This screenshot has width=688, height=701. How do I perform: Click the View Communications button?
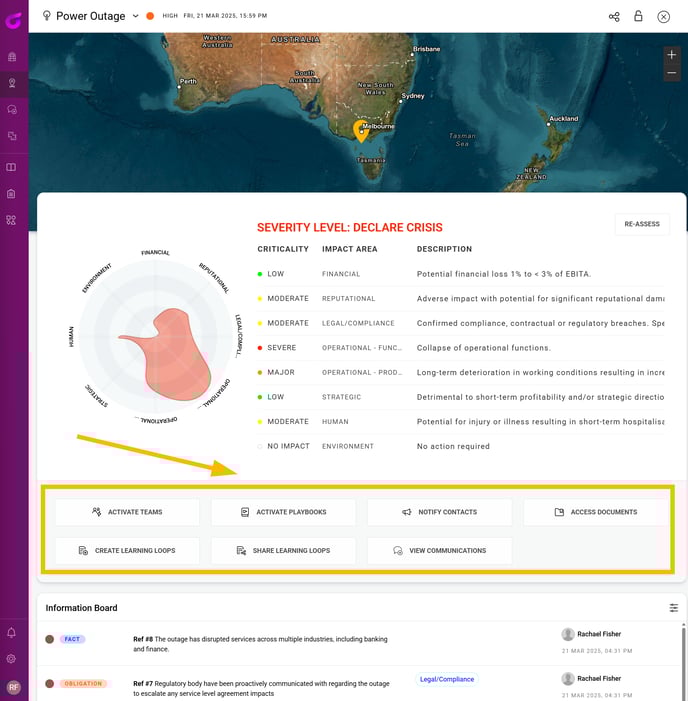(439, 550)
